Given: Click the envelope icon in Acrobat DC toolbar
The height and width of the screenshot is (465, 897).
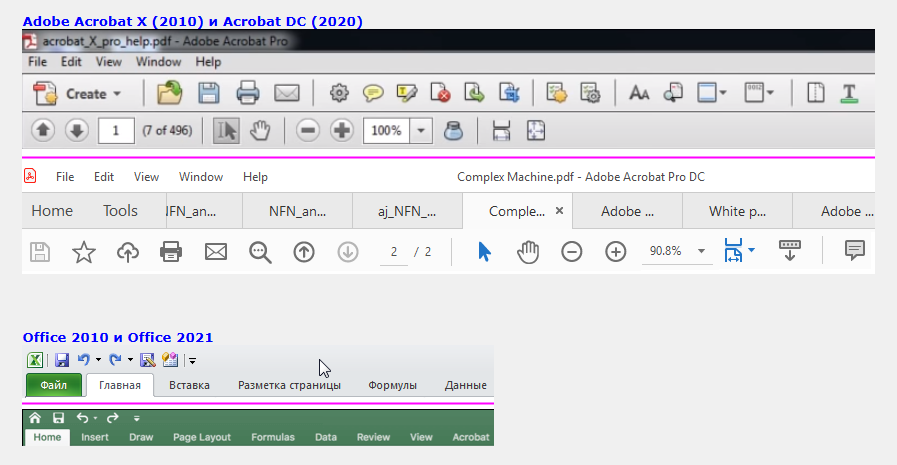Looking at the screenshot, I should [x=216, y=252].
